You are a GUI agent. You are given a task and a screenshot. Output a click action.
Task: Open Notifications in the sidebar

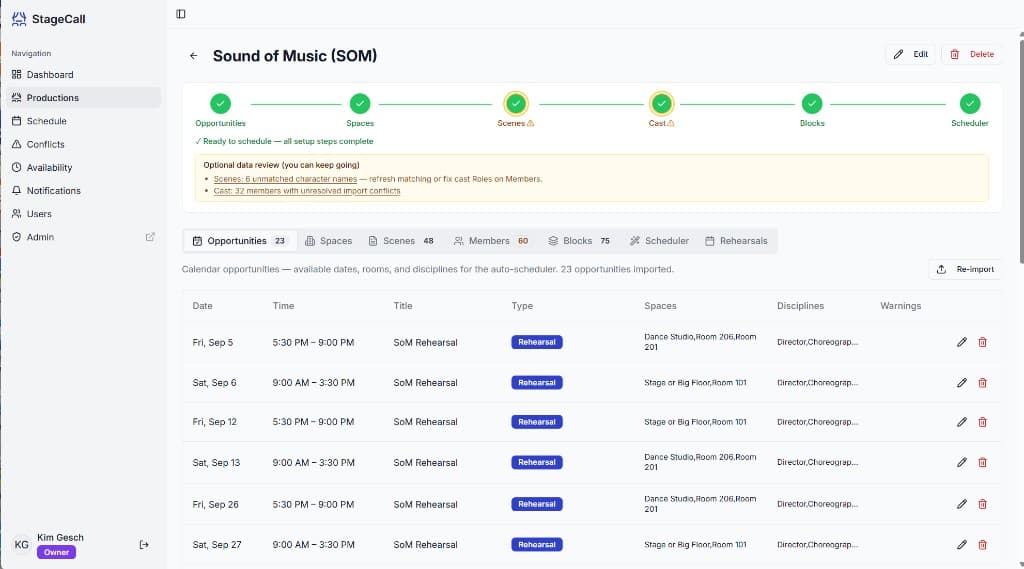[84, 191]
